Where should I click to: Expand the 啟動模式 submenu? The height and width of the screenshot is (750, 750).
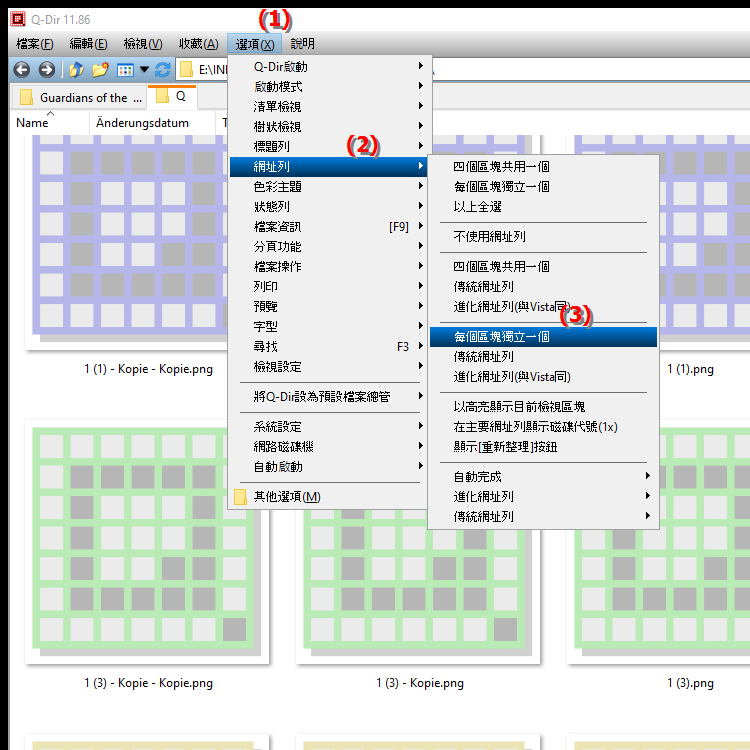329,87
